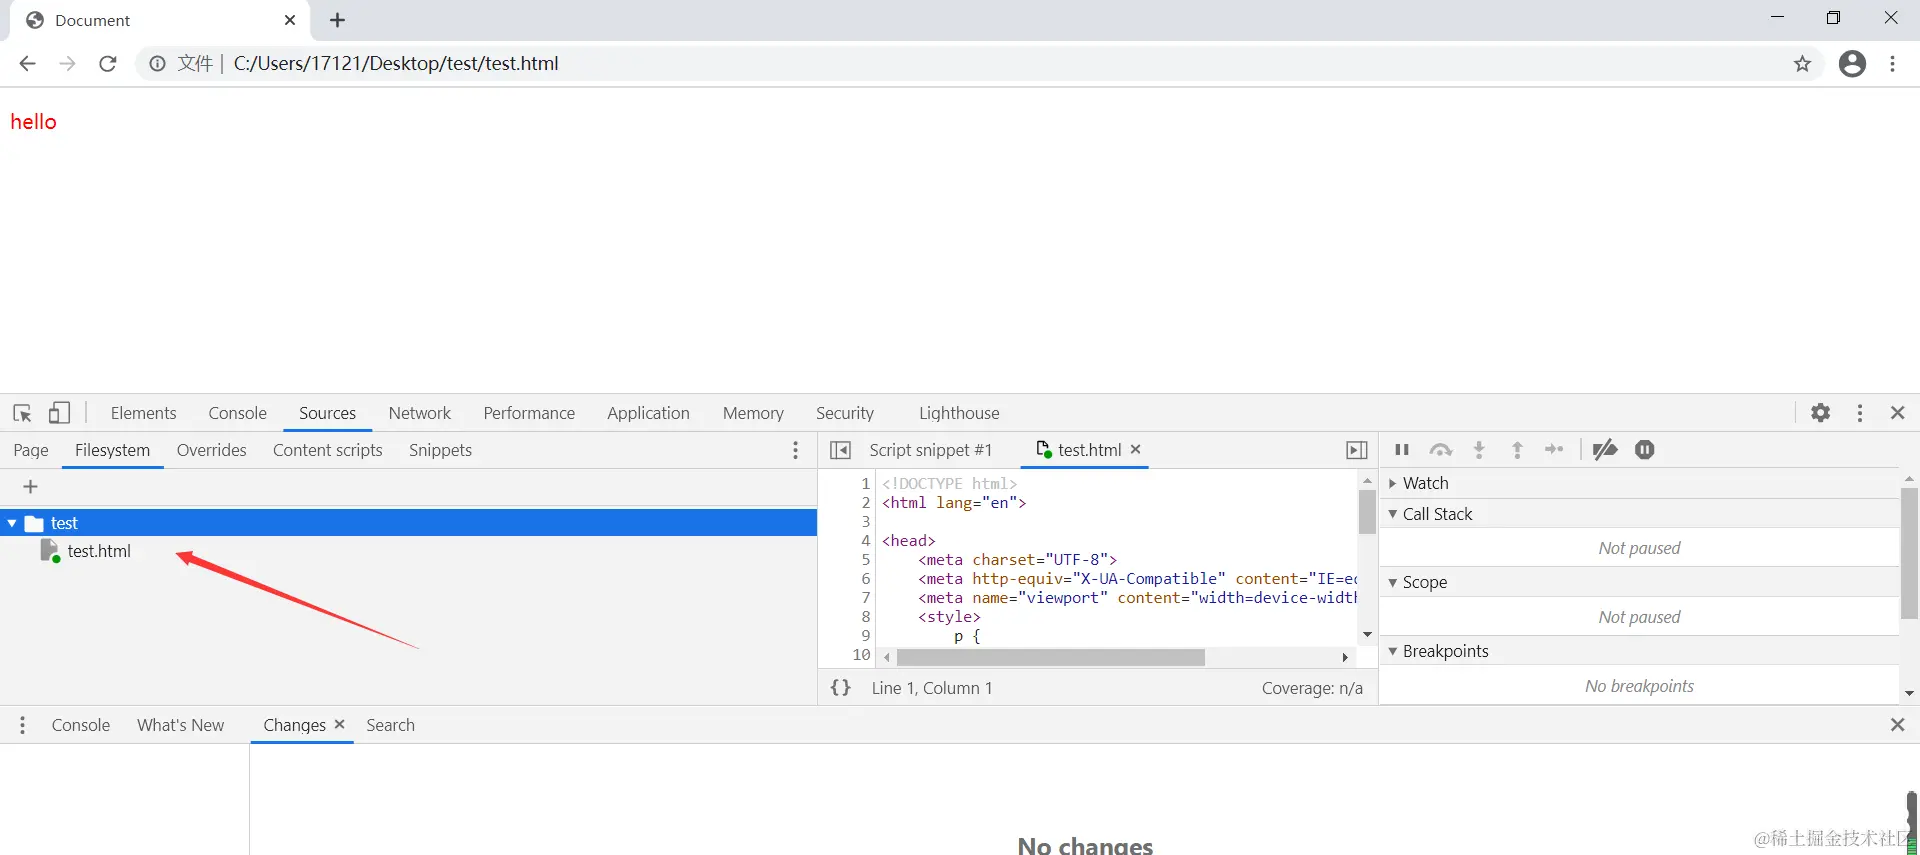Open the Security tab

pos(845,413)
